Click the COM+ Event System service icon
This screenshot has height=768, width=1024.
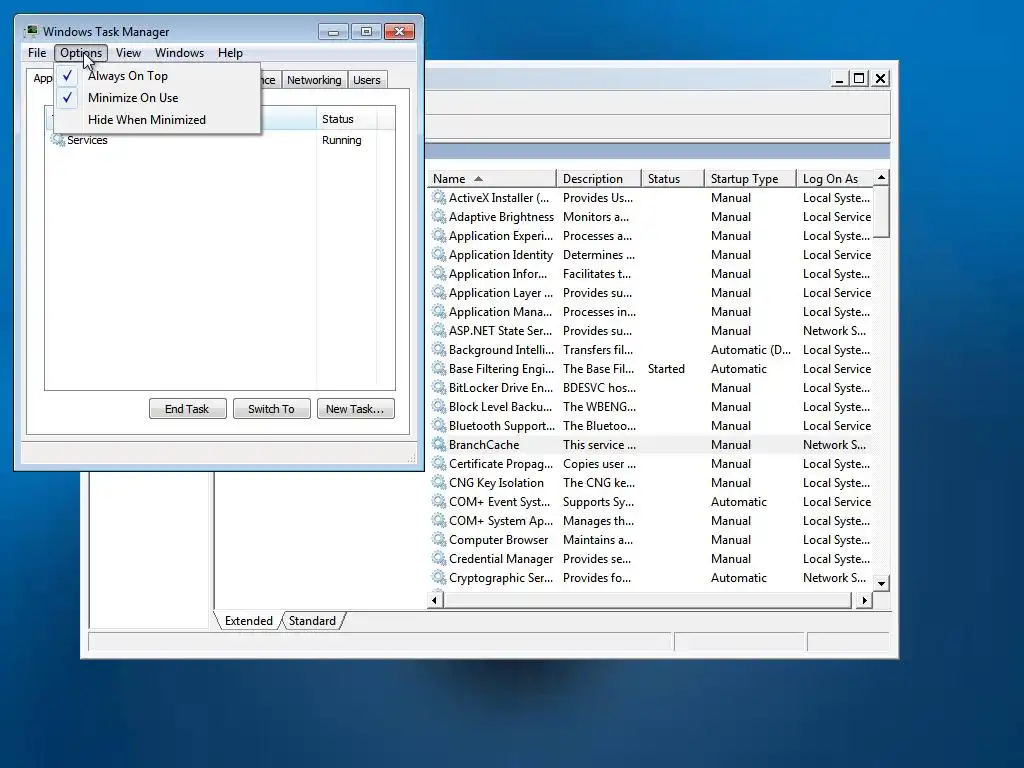pyautogui.click(x=439, y=501)
